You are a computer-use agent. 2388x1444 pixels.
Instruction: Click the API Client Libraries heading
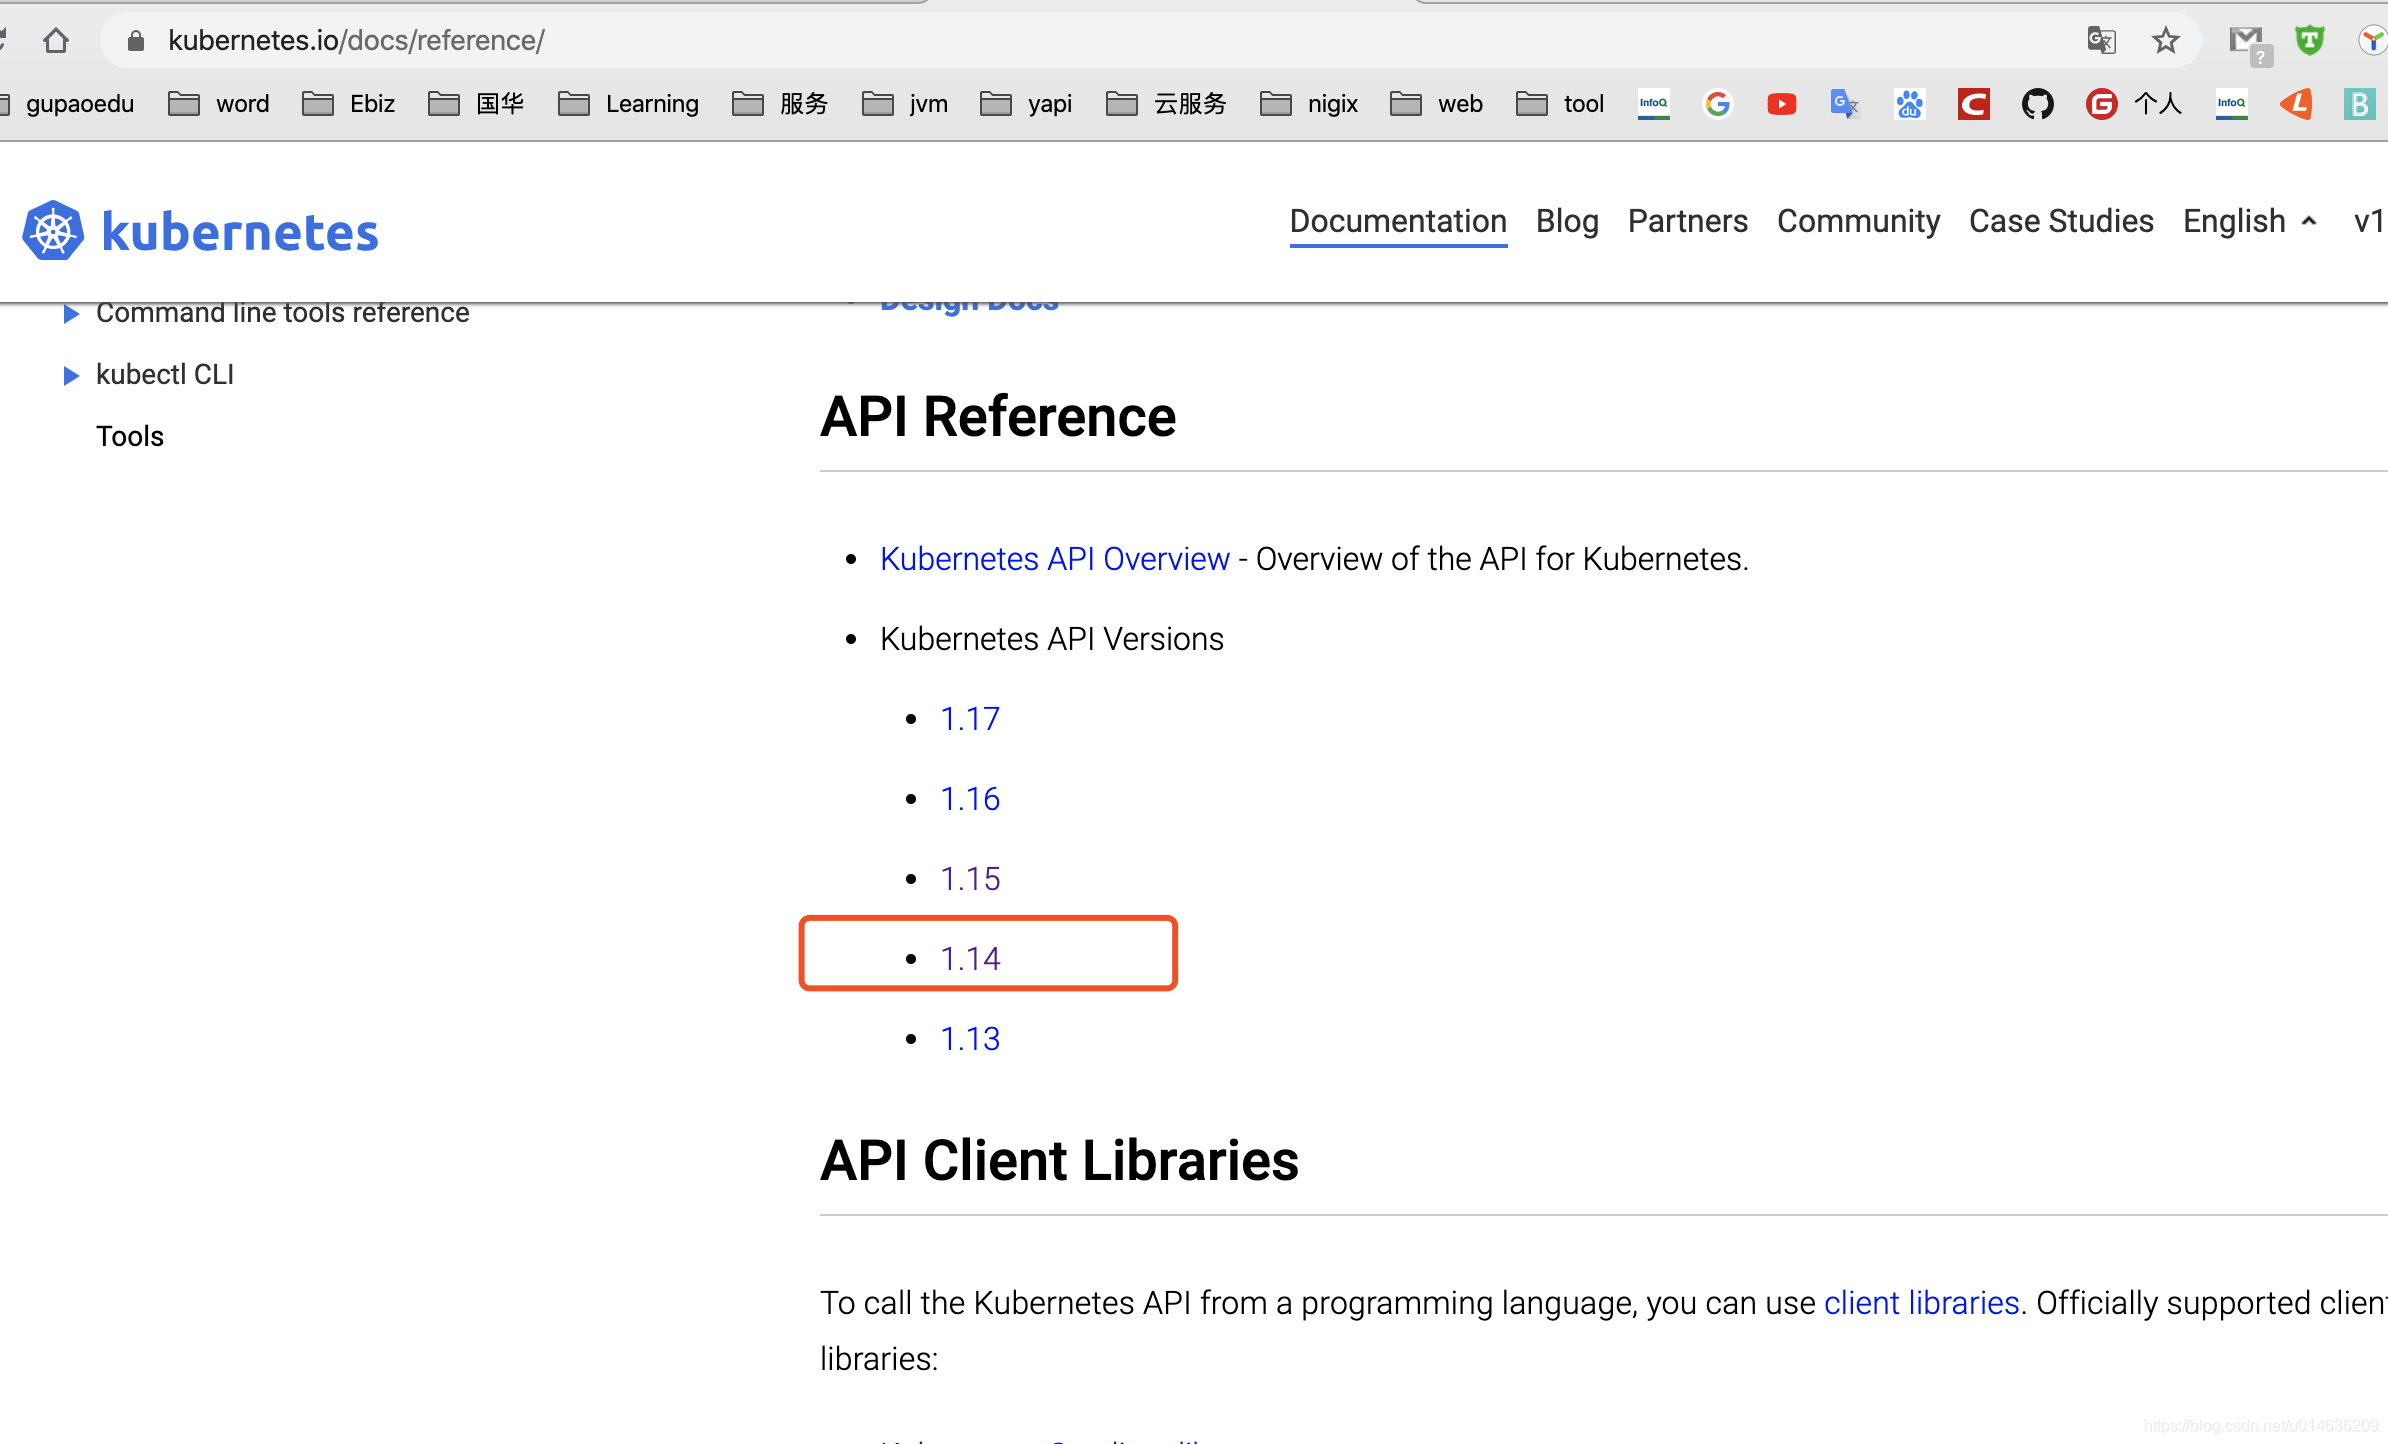[x=1059, y=1160]
